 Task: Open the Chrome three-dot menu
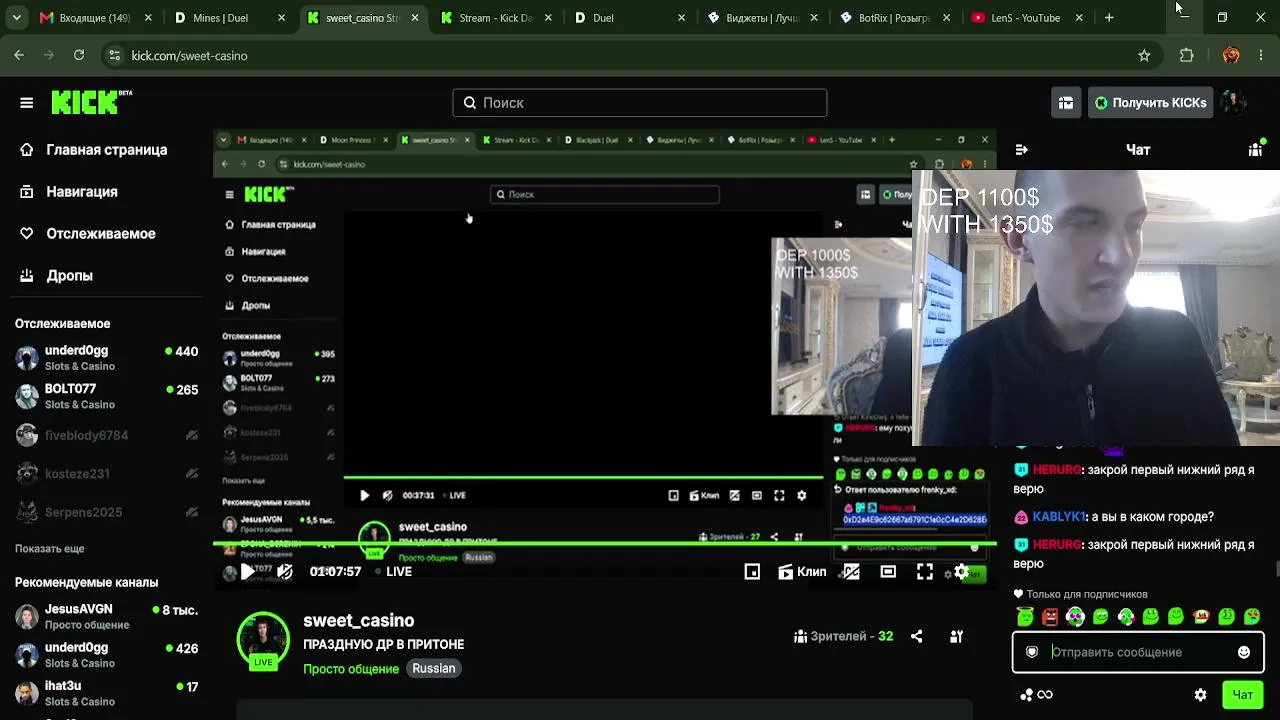coord(1261,56)
